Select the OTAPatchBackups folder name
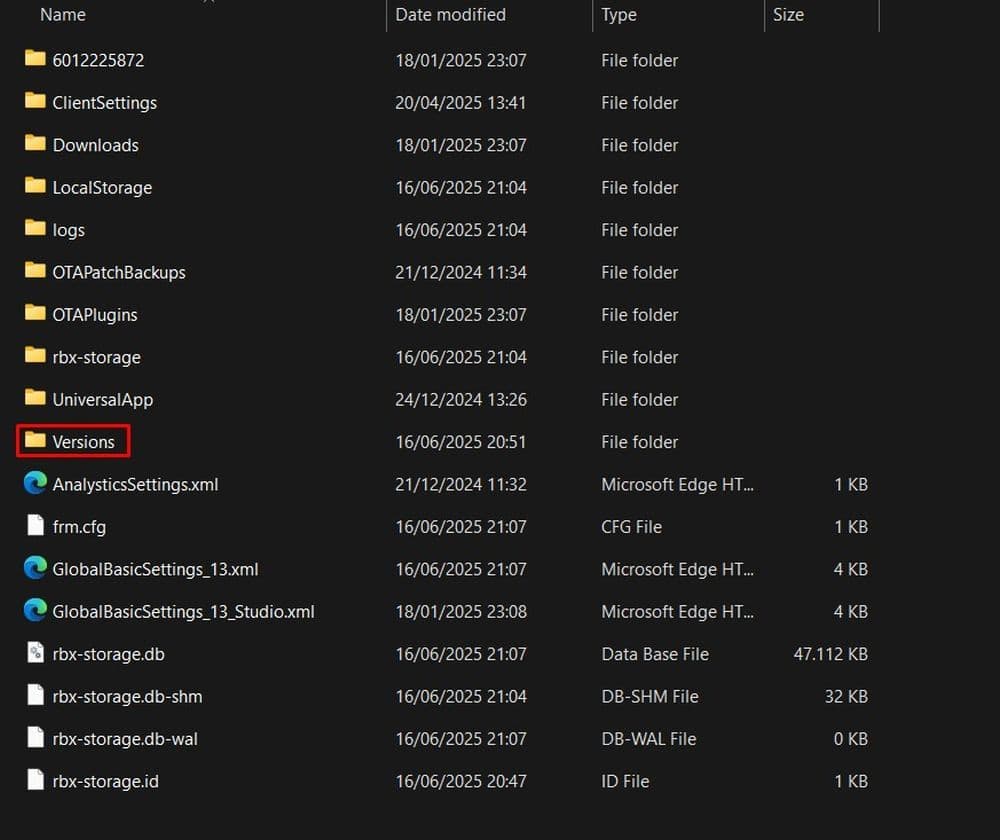Viewport: 1000px width, 840px height. [119, 272]
